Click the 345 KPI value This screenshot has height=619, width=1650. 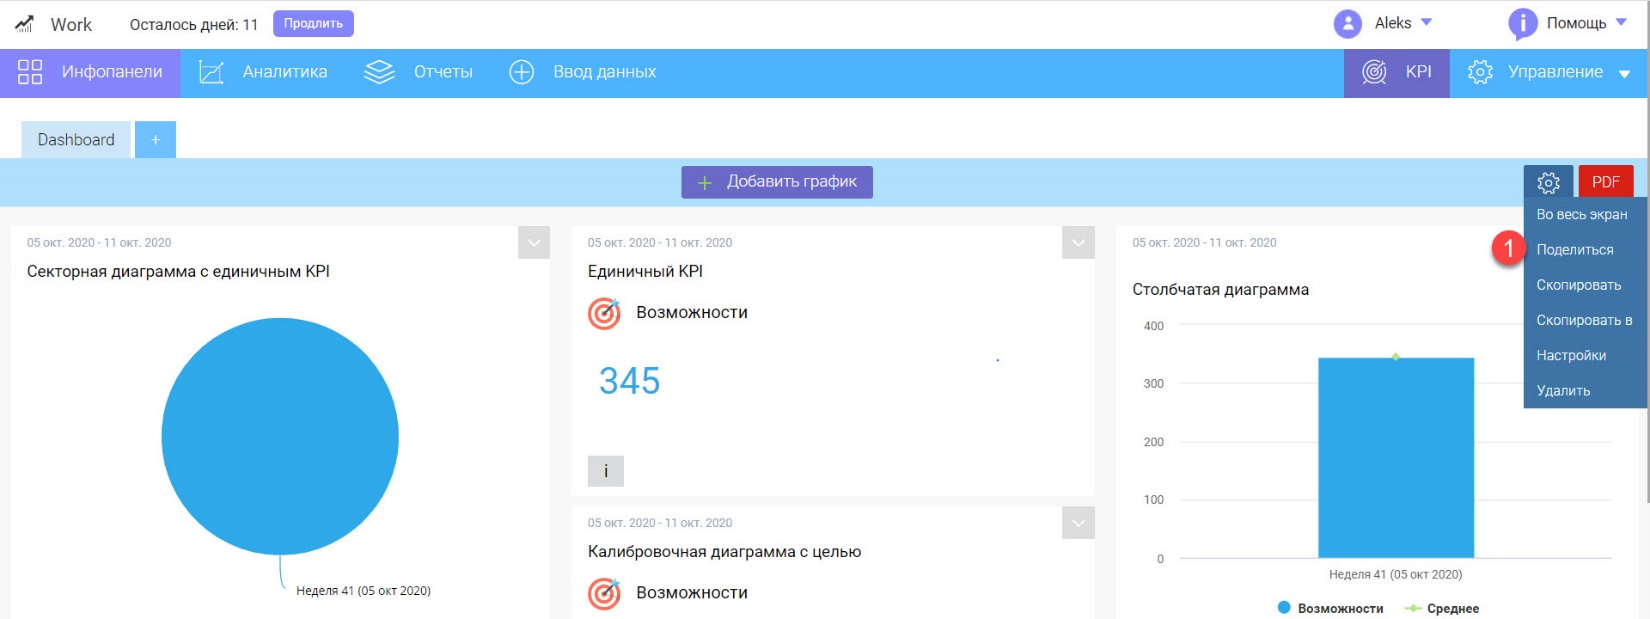coord(629,381)
